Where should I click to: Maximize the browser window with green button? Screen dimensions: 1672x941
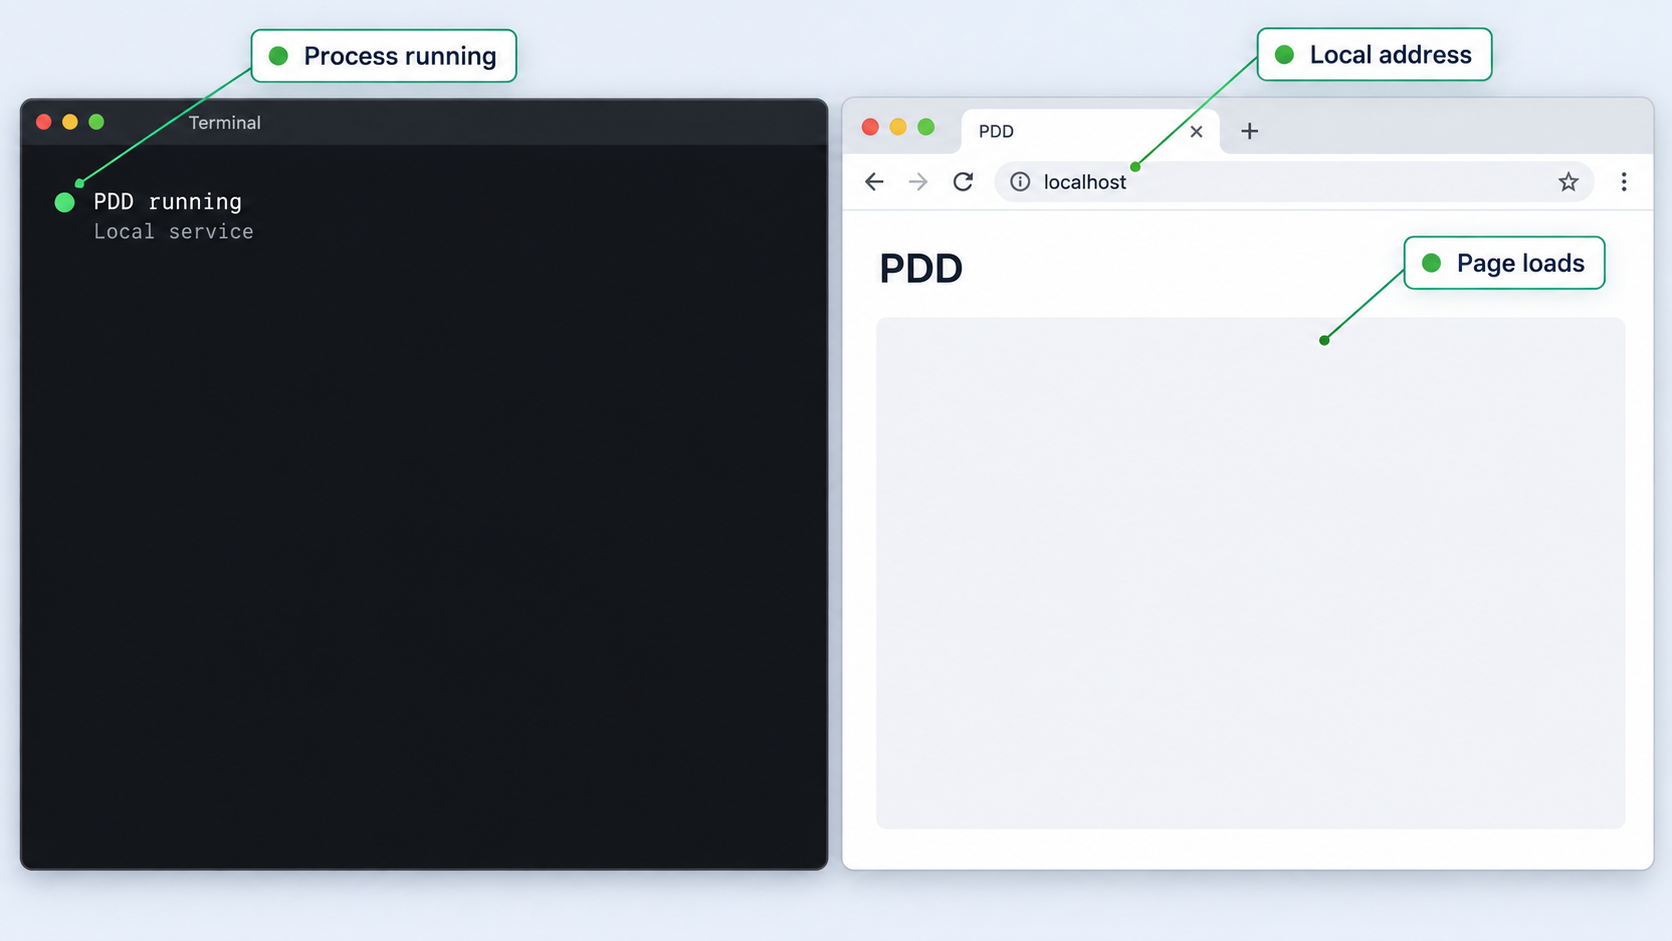926,127
